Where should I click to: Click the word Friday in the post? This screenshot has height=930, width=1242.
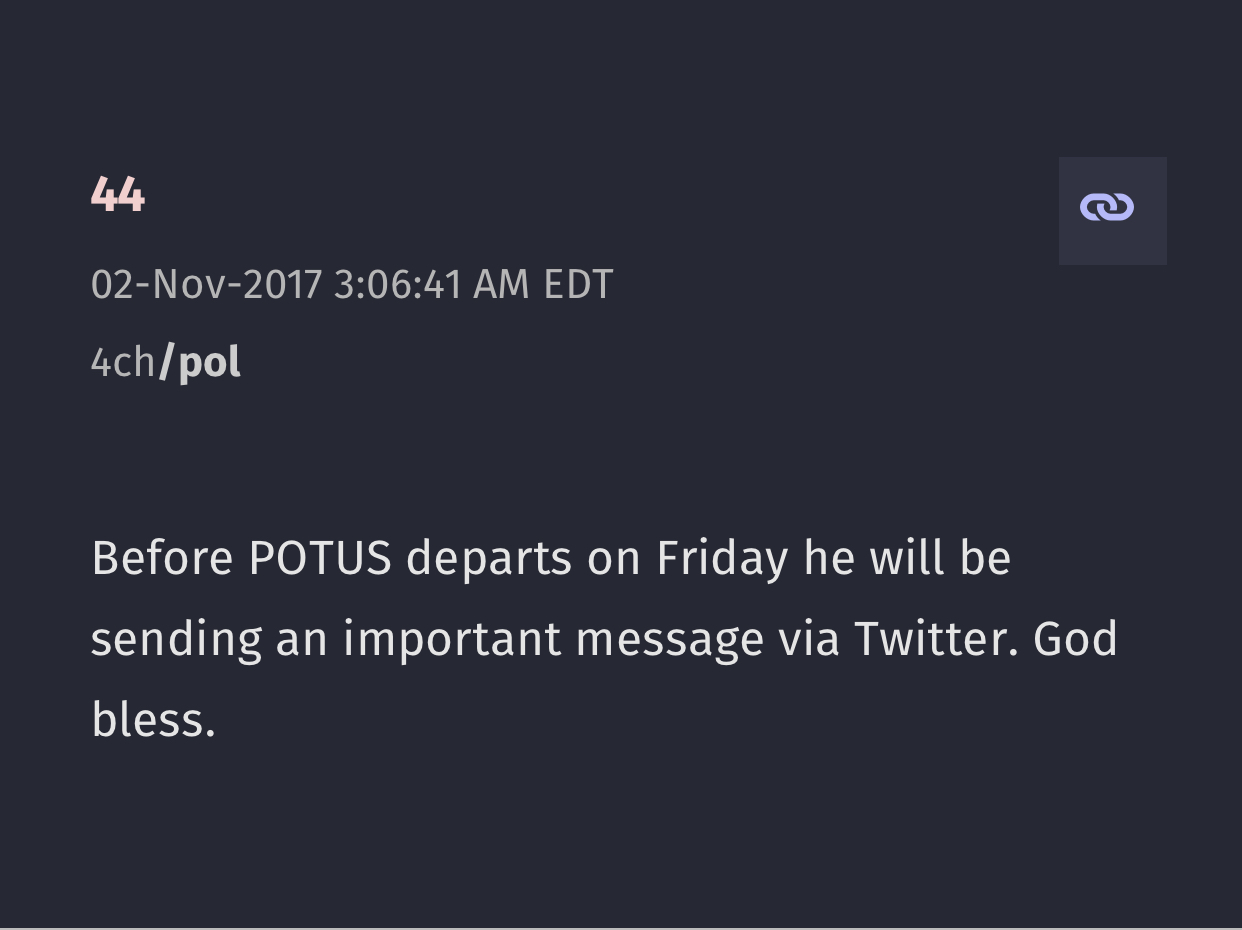point(722,559)
